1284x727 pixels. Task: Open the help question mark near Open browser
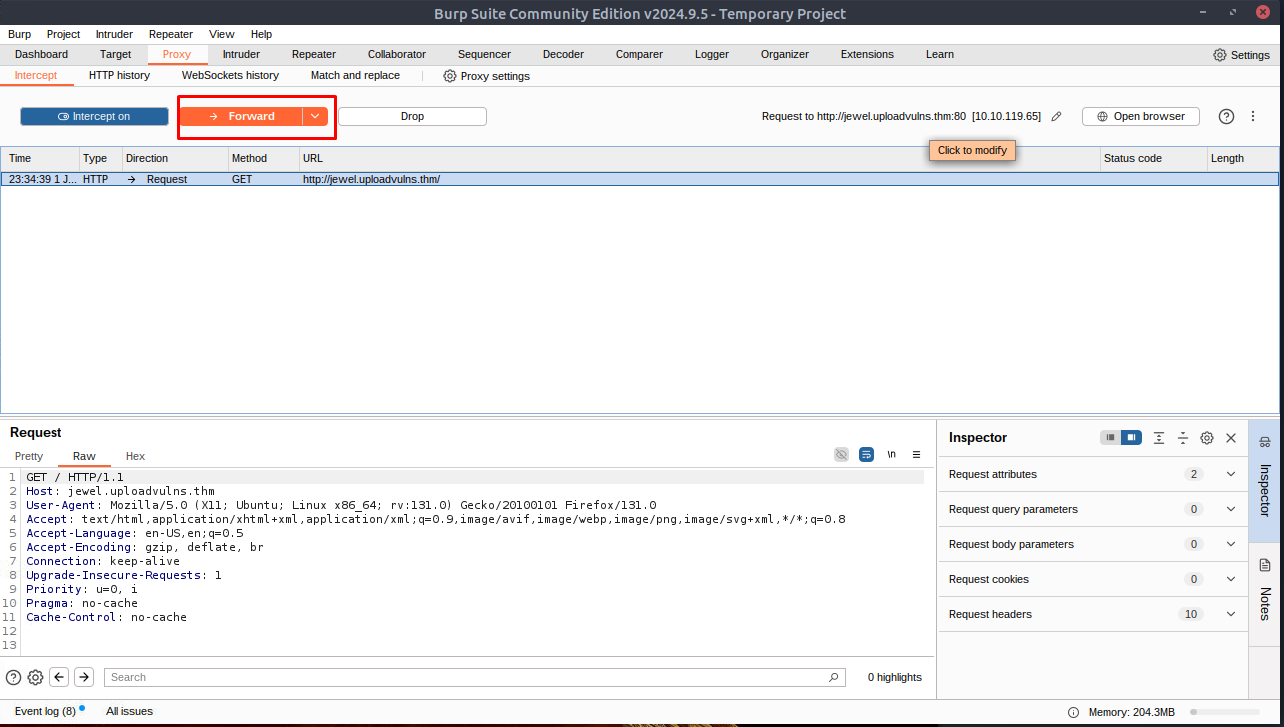tap(1226, 116)
